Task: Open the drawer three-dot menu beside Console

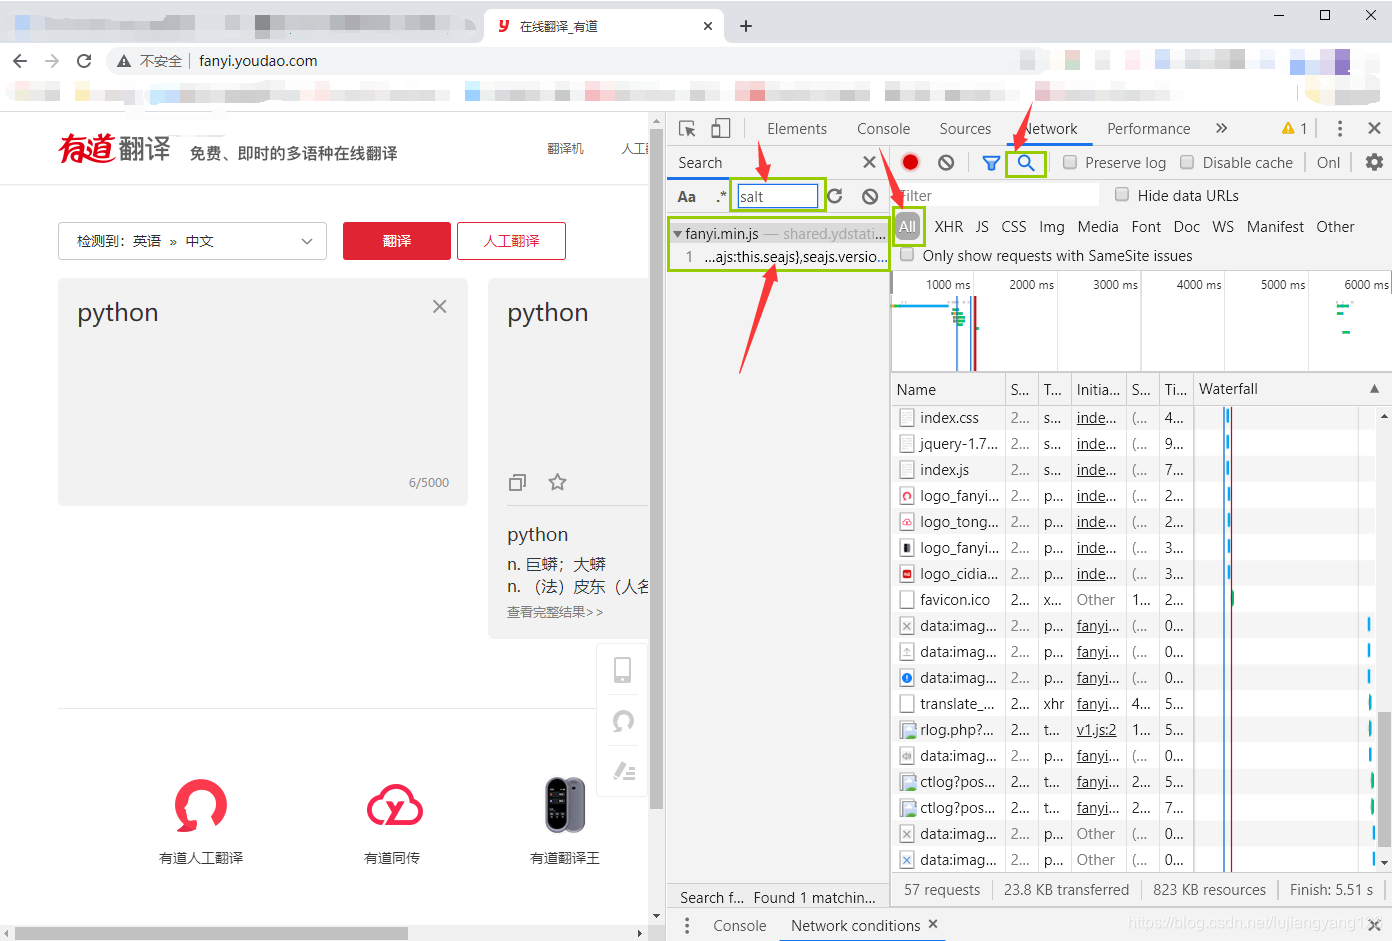Action: coord(686,926)
